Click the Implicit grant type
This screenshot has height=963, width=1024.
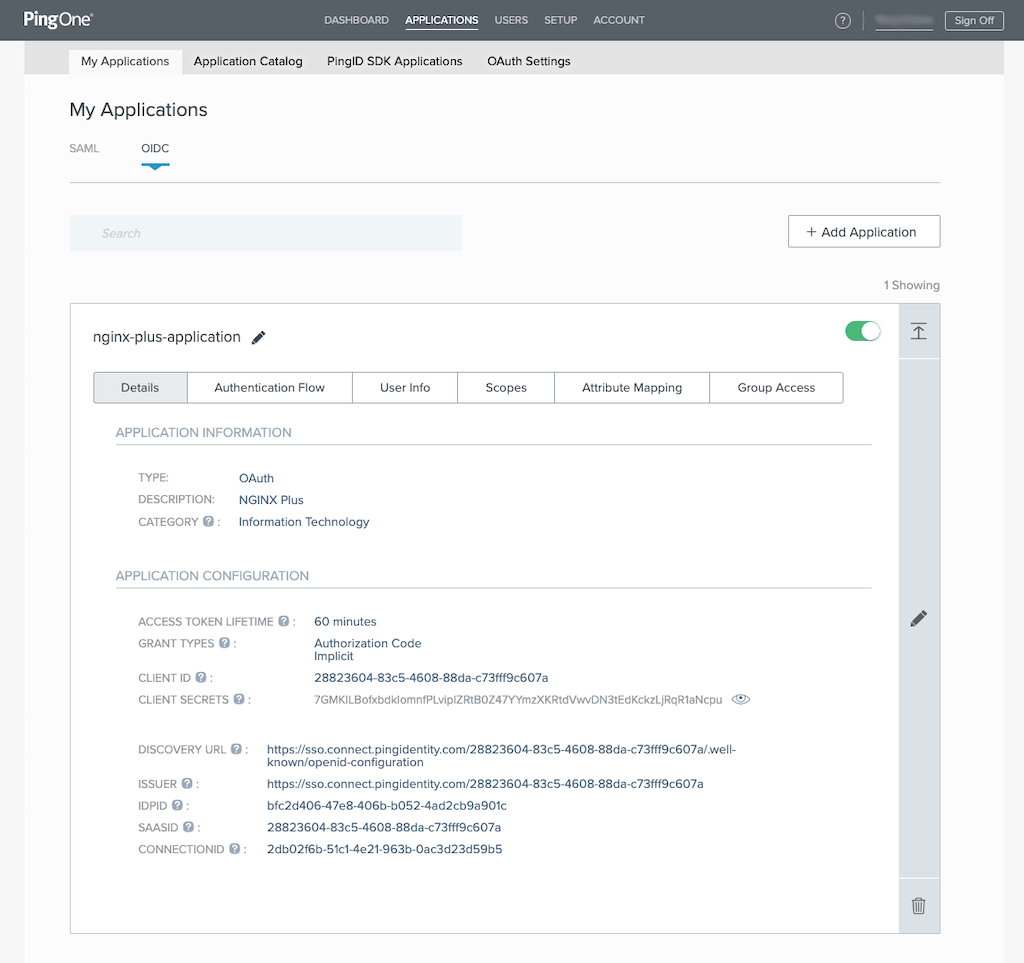click(334, 656)
